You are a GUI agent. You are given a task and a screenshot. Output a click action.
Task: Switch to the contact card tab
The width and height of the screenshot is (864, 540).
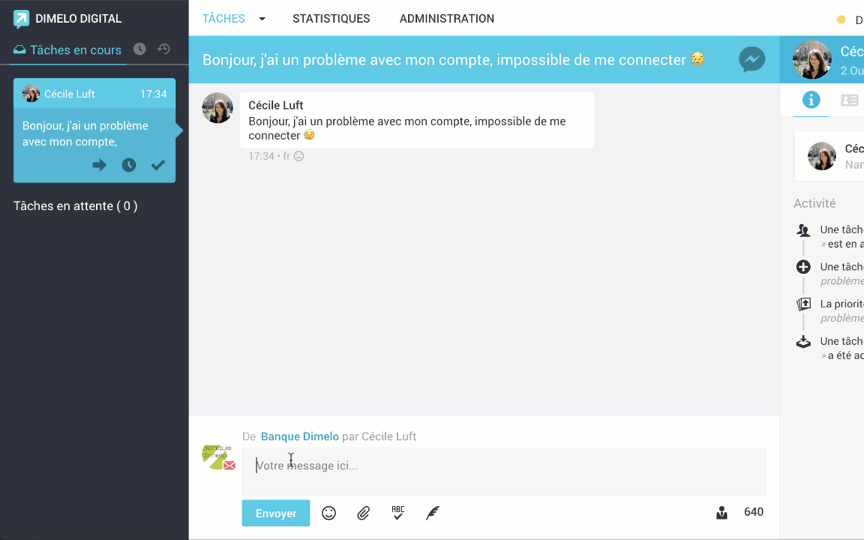849,100
